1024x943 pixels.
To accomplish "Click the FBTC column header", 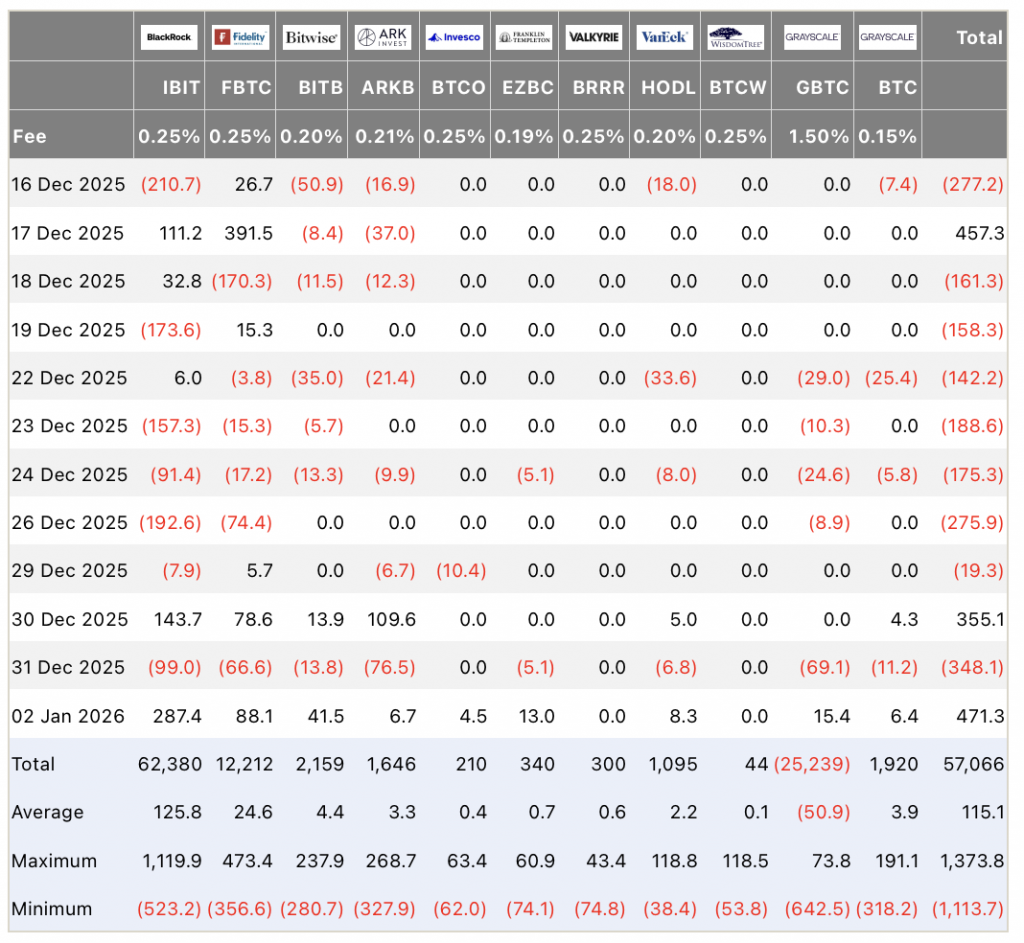I will pyautogui.click(x=246, y=87).
